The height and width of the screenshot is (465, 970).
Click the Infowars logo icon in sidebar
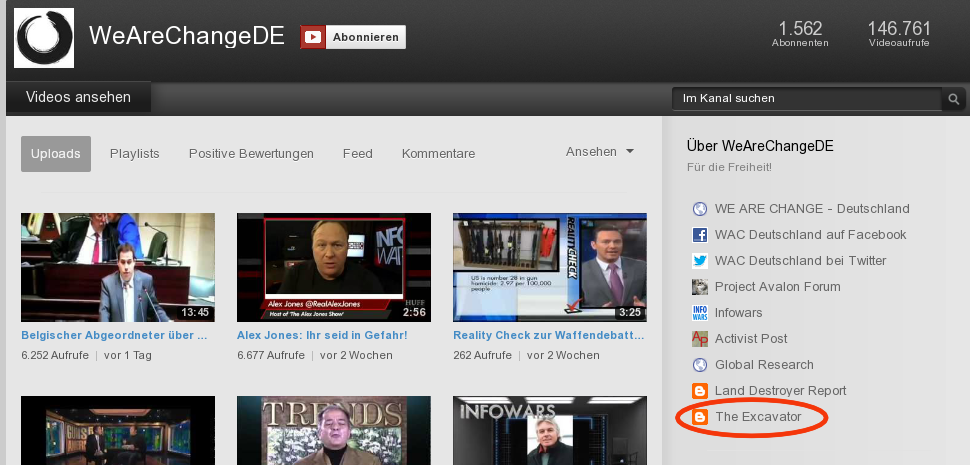(700, 313)
